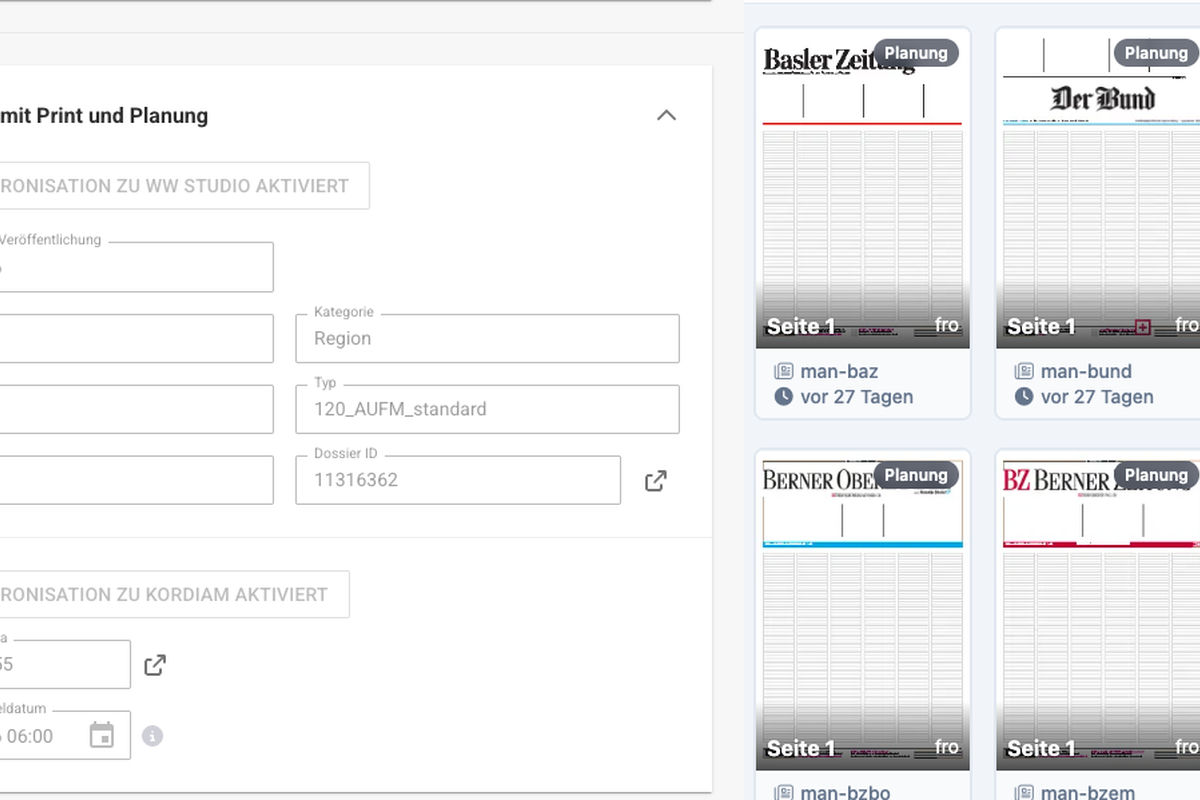Focus the date field showing 06:00

pyautogui.click(x=65, y=735)
